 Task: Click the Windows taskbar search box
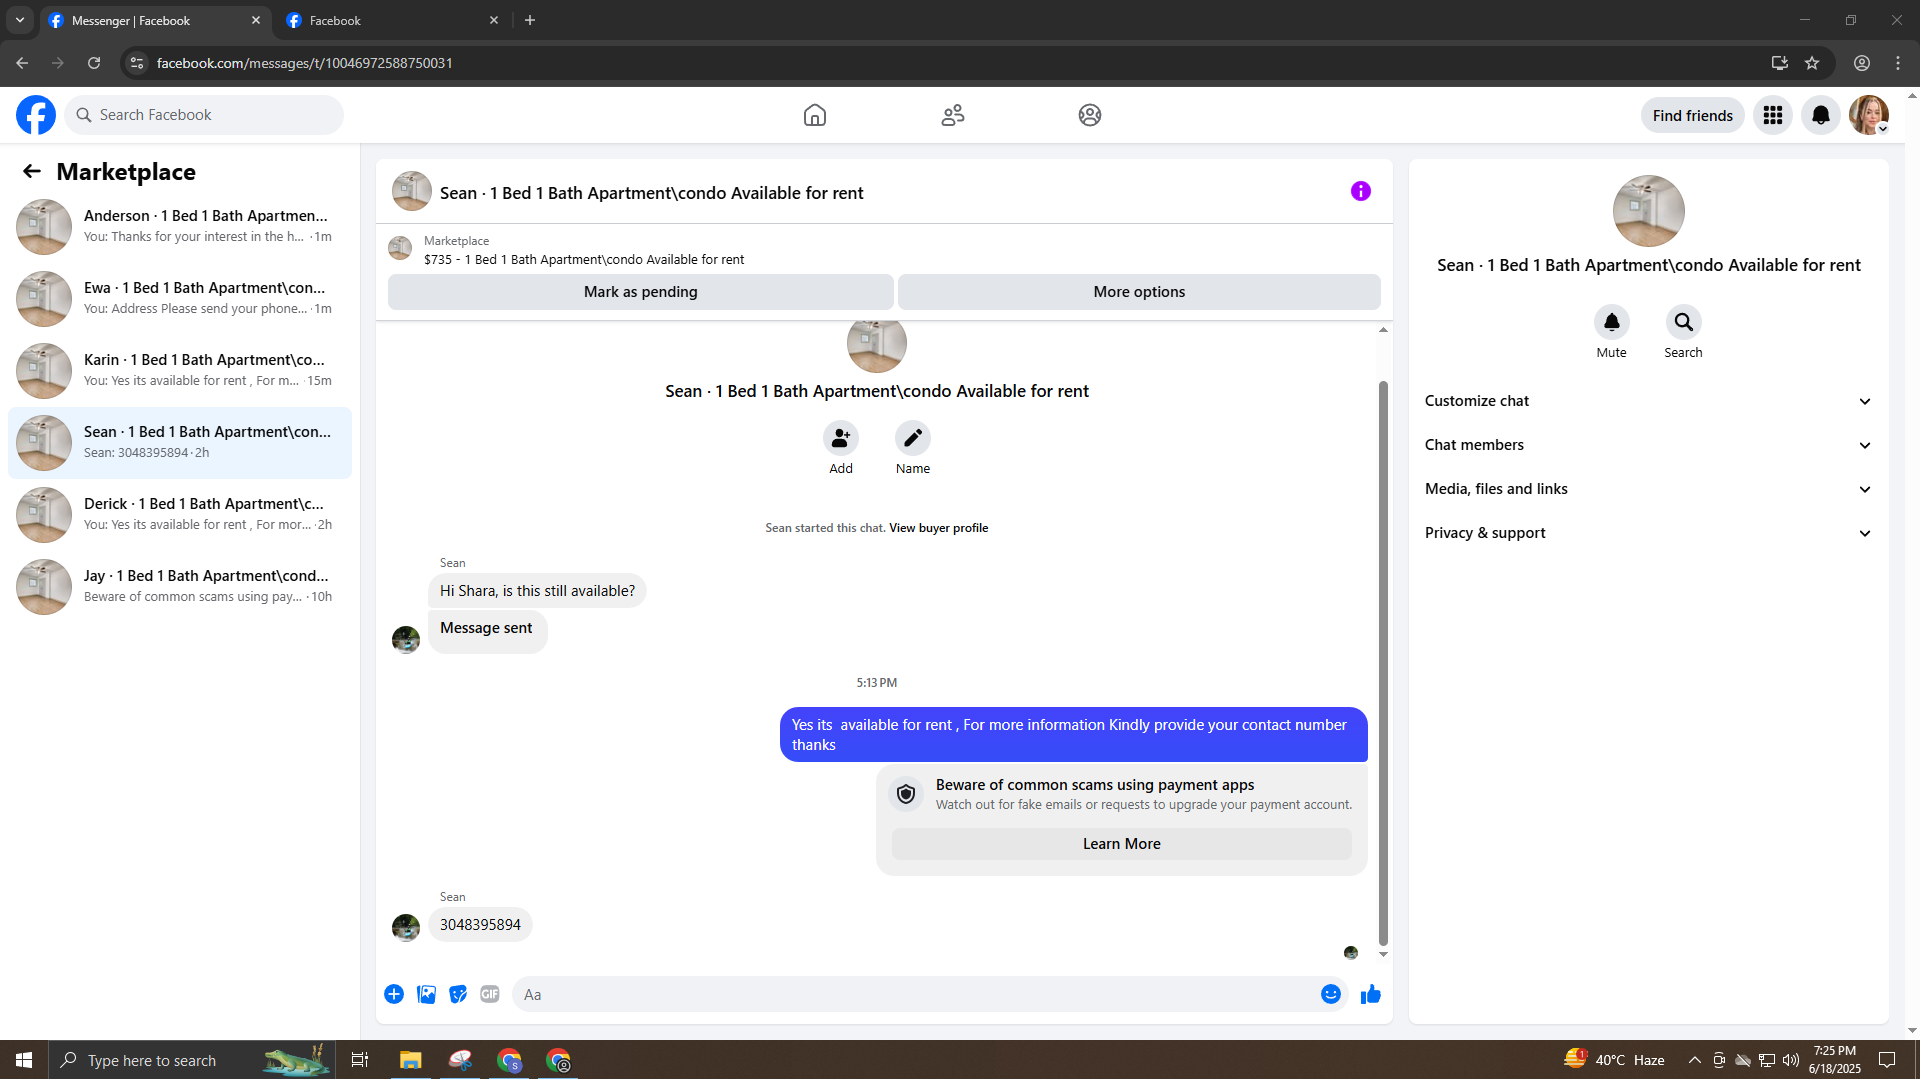pyautogui.click(x=190, y=1060)
